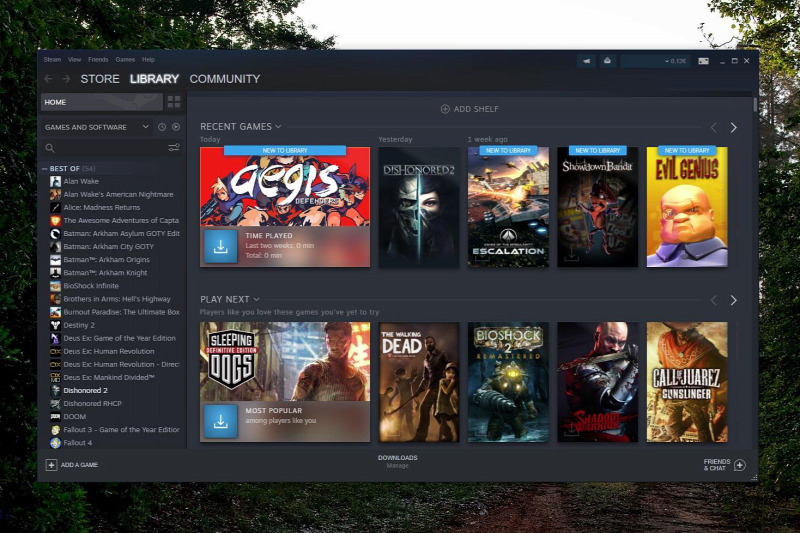800x533 pixels.
Task: Click the DOOM game icon
Action: (55, 416)
